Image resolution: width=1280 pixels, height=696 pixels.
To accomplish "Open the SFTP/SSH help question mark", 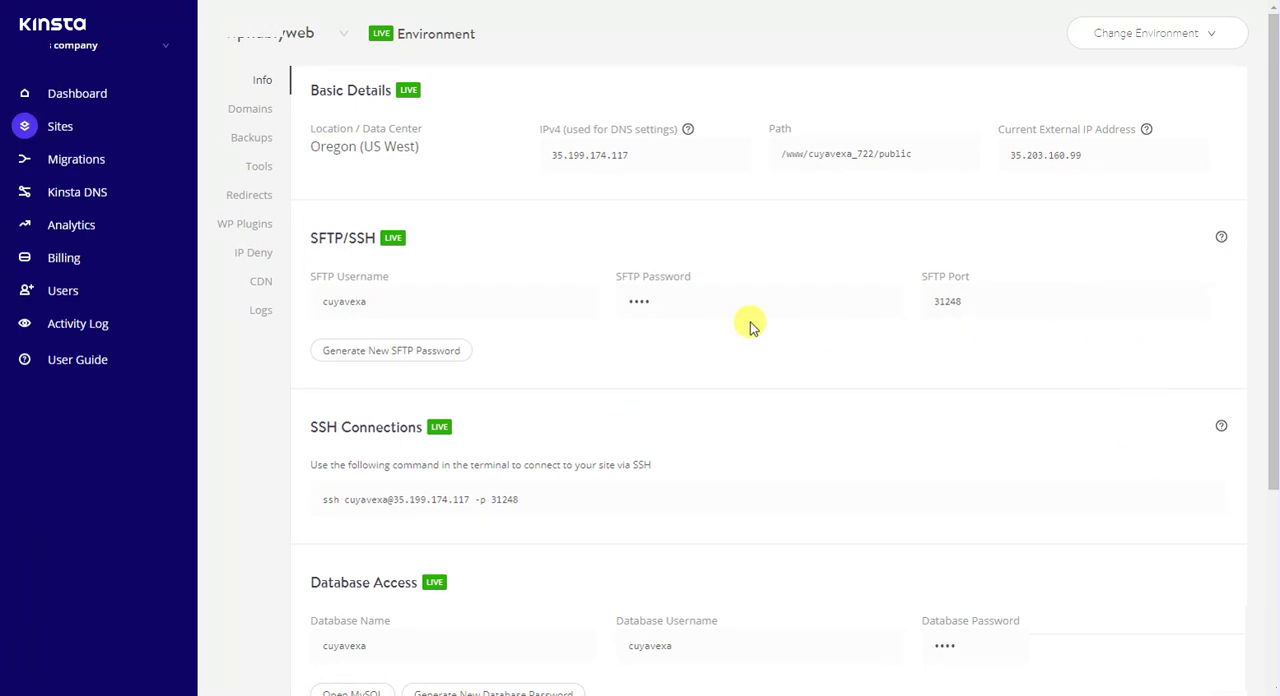I will click(x=1221, y=236).
